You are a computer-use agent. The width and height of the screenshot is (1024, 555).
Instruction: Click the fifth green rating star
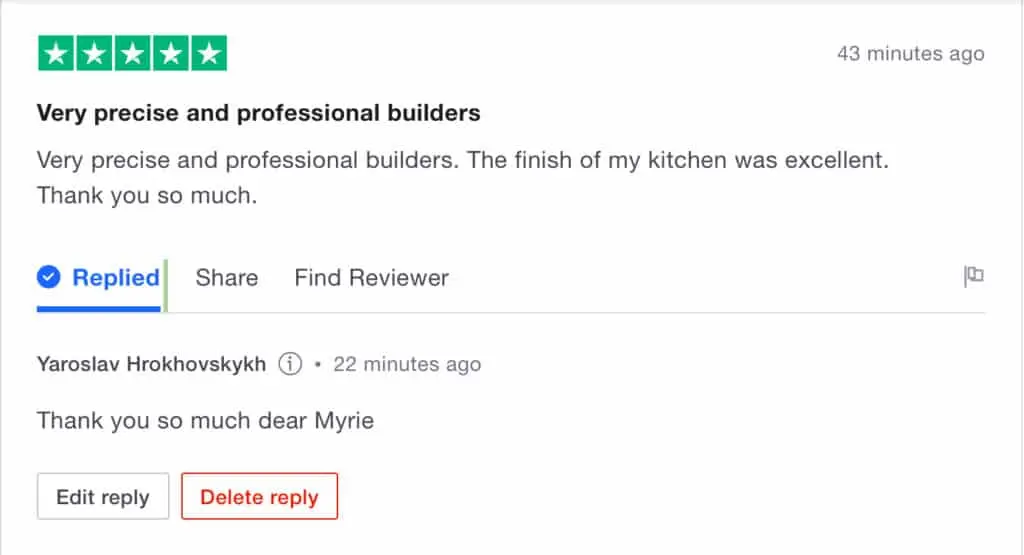208,53
